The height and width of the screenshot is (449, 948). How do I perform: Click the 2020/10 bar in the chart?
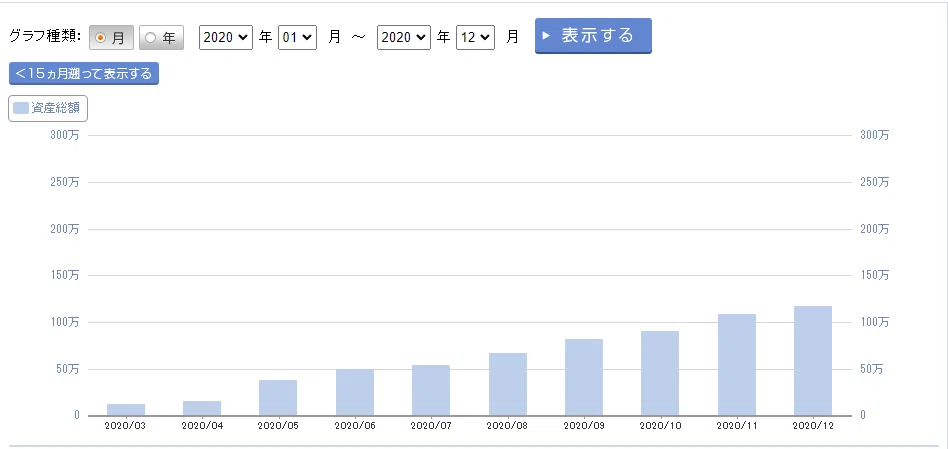point(660,373)
